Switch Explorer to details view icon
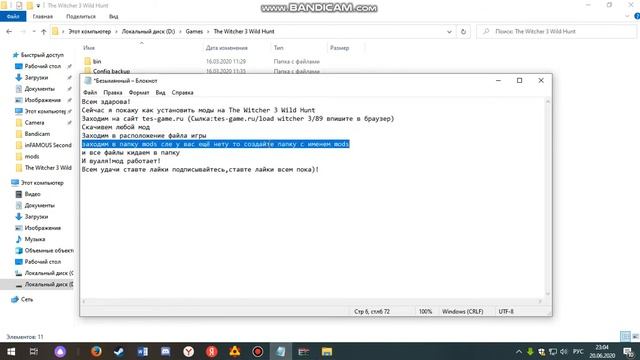Screen dimensions: 640x360 click(625, 336)
